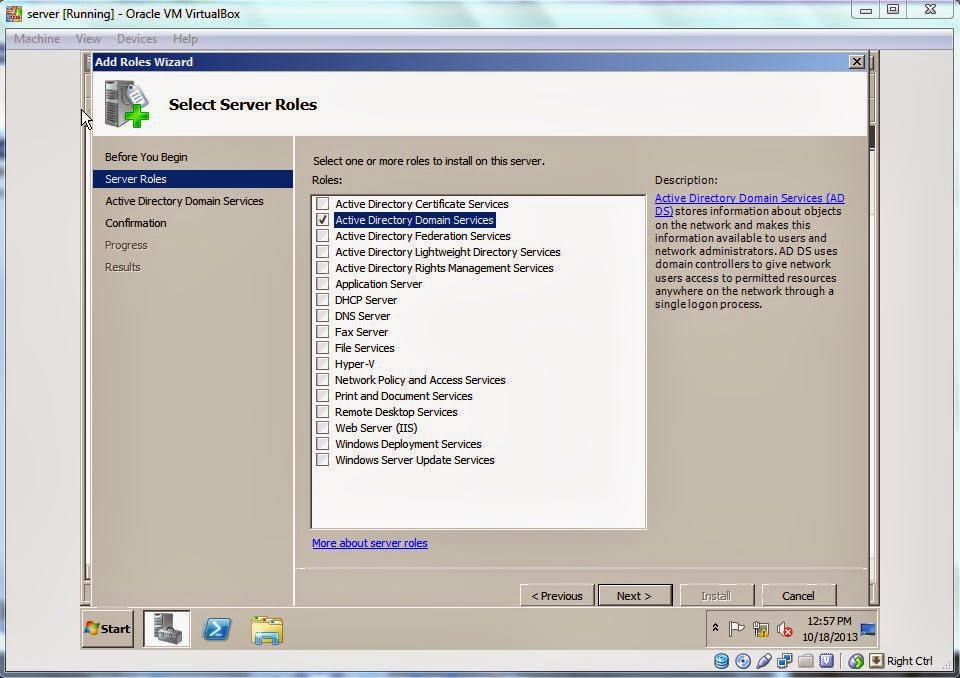Check Active Directory Rights Management Services

click(323, 267)
